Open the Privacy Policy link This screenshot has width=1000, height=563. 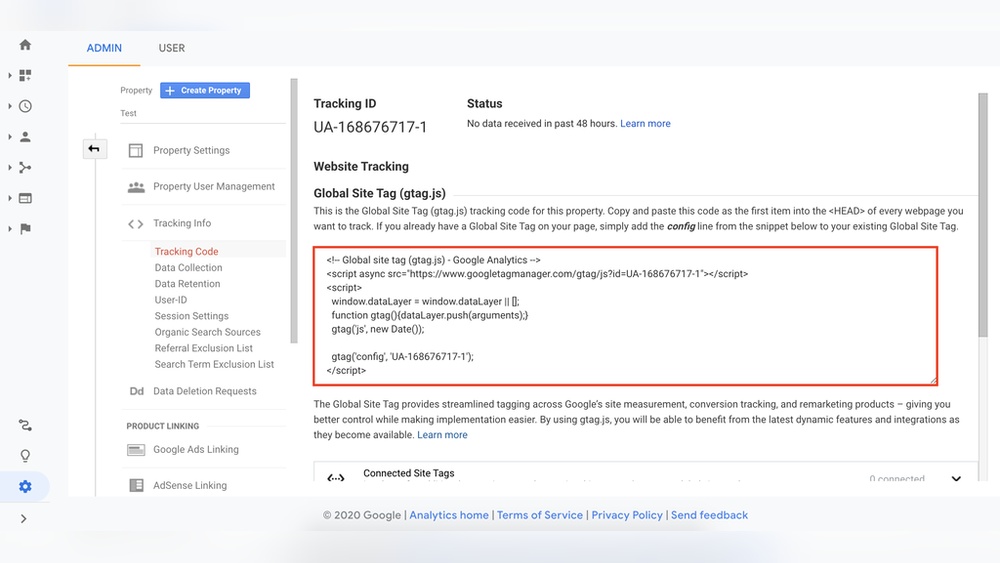click(x=627, y=515)
